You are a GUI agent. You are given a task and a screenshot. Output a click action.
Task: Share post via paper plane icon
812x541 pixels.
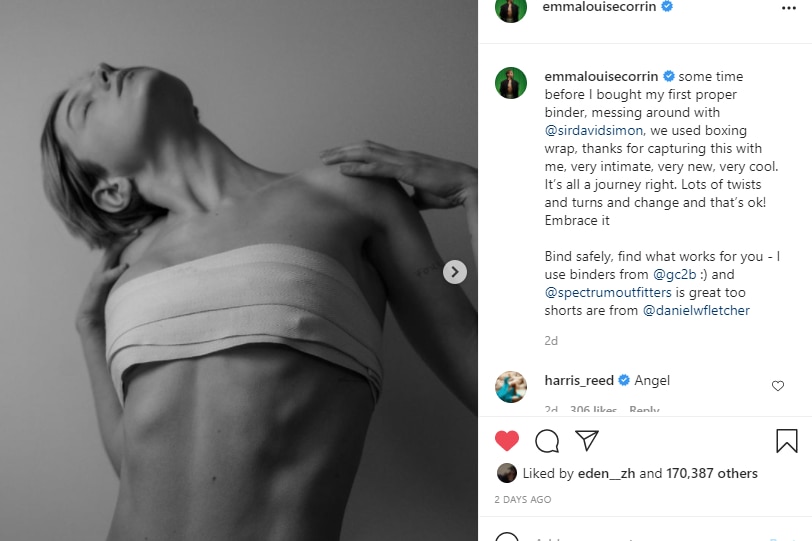click(x=587, y=441)
